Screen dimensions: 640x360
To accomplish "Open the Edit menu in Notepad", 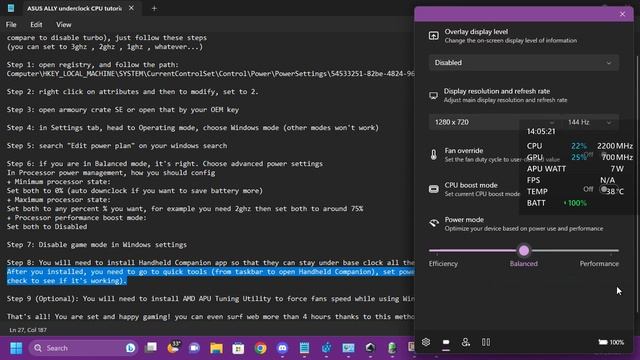I will [x=36, y=25].
